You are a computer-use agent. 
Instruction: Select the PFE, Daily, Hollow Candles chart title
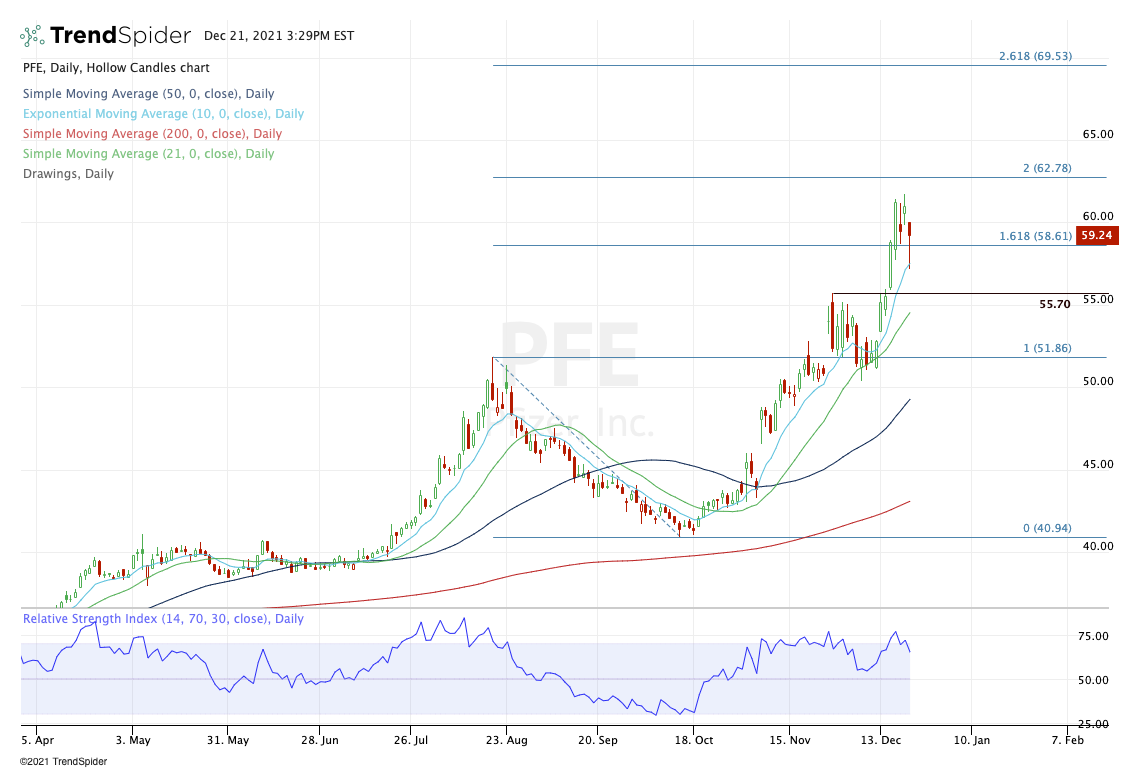click(x=116, y=68)
